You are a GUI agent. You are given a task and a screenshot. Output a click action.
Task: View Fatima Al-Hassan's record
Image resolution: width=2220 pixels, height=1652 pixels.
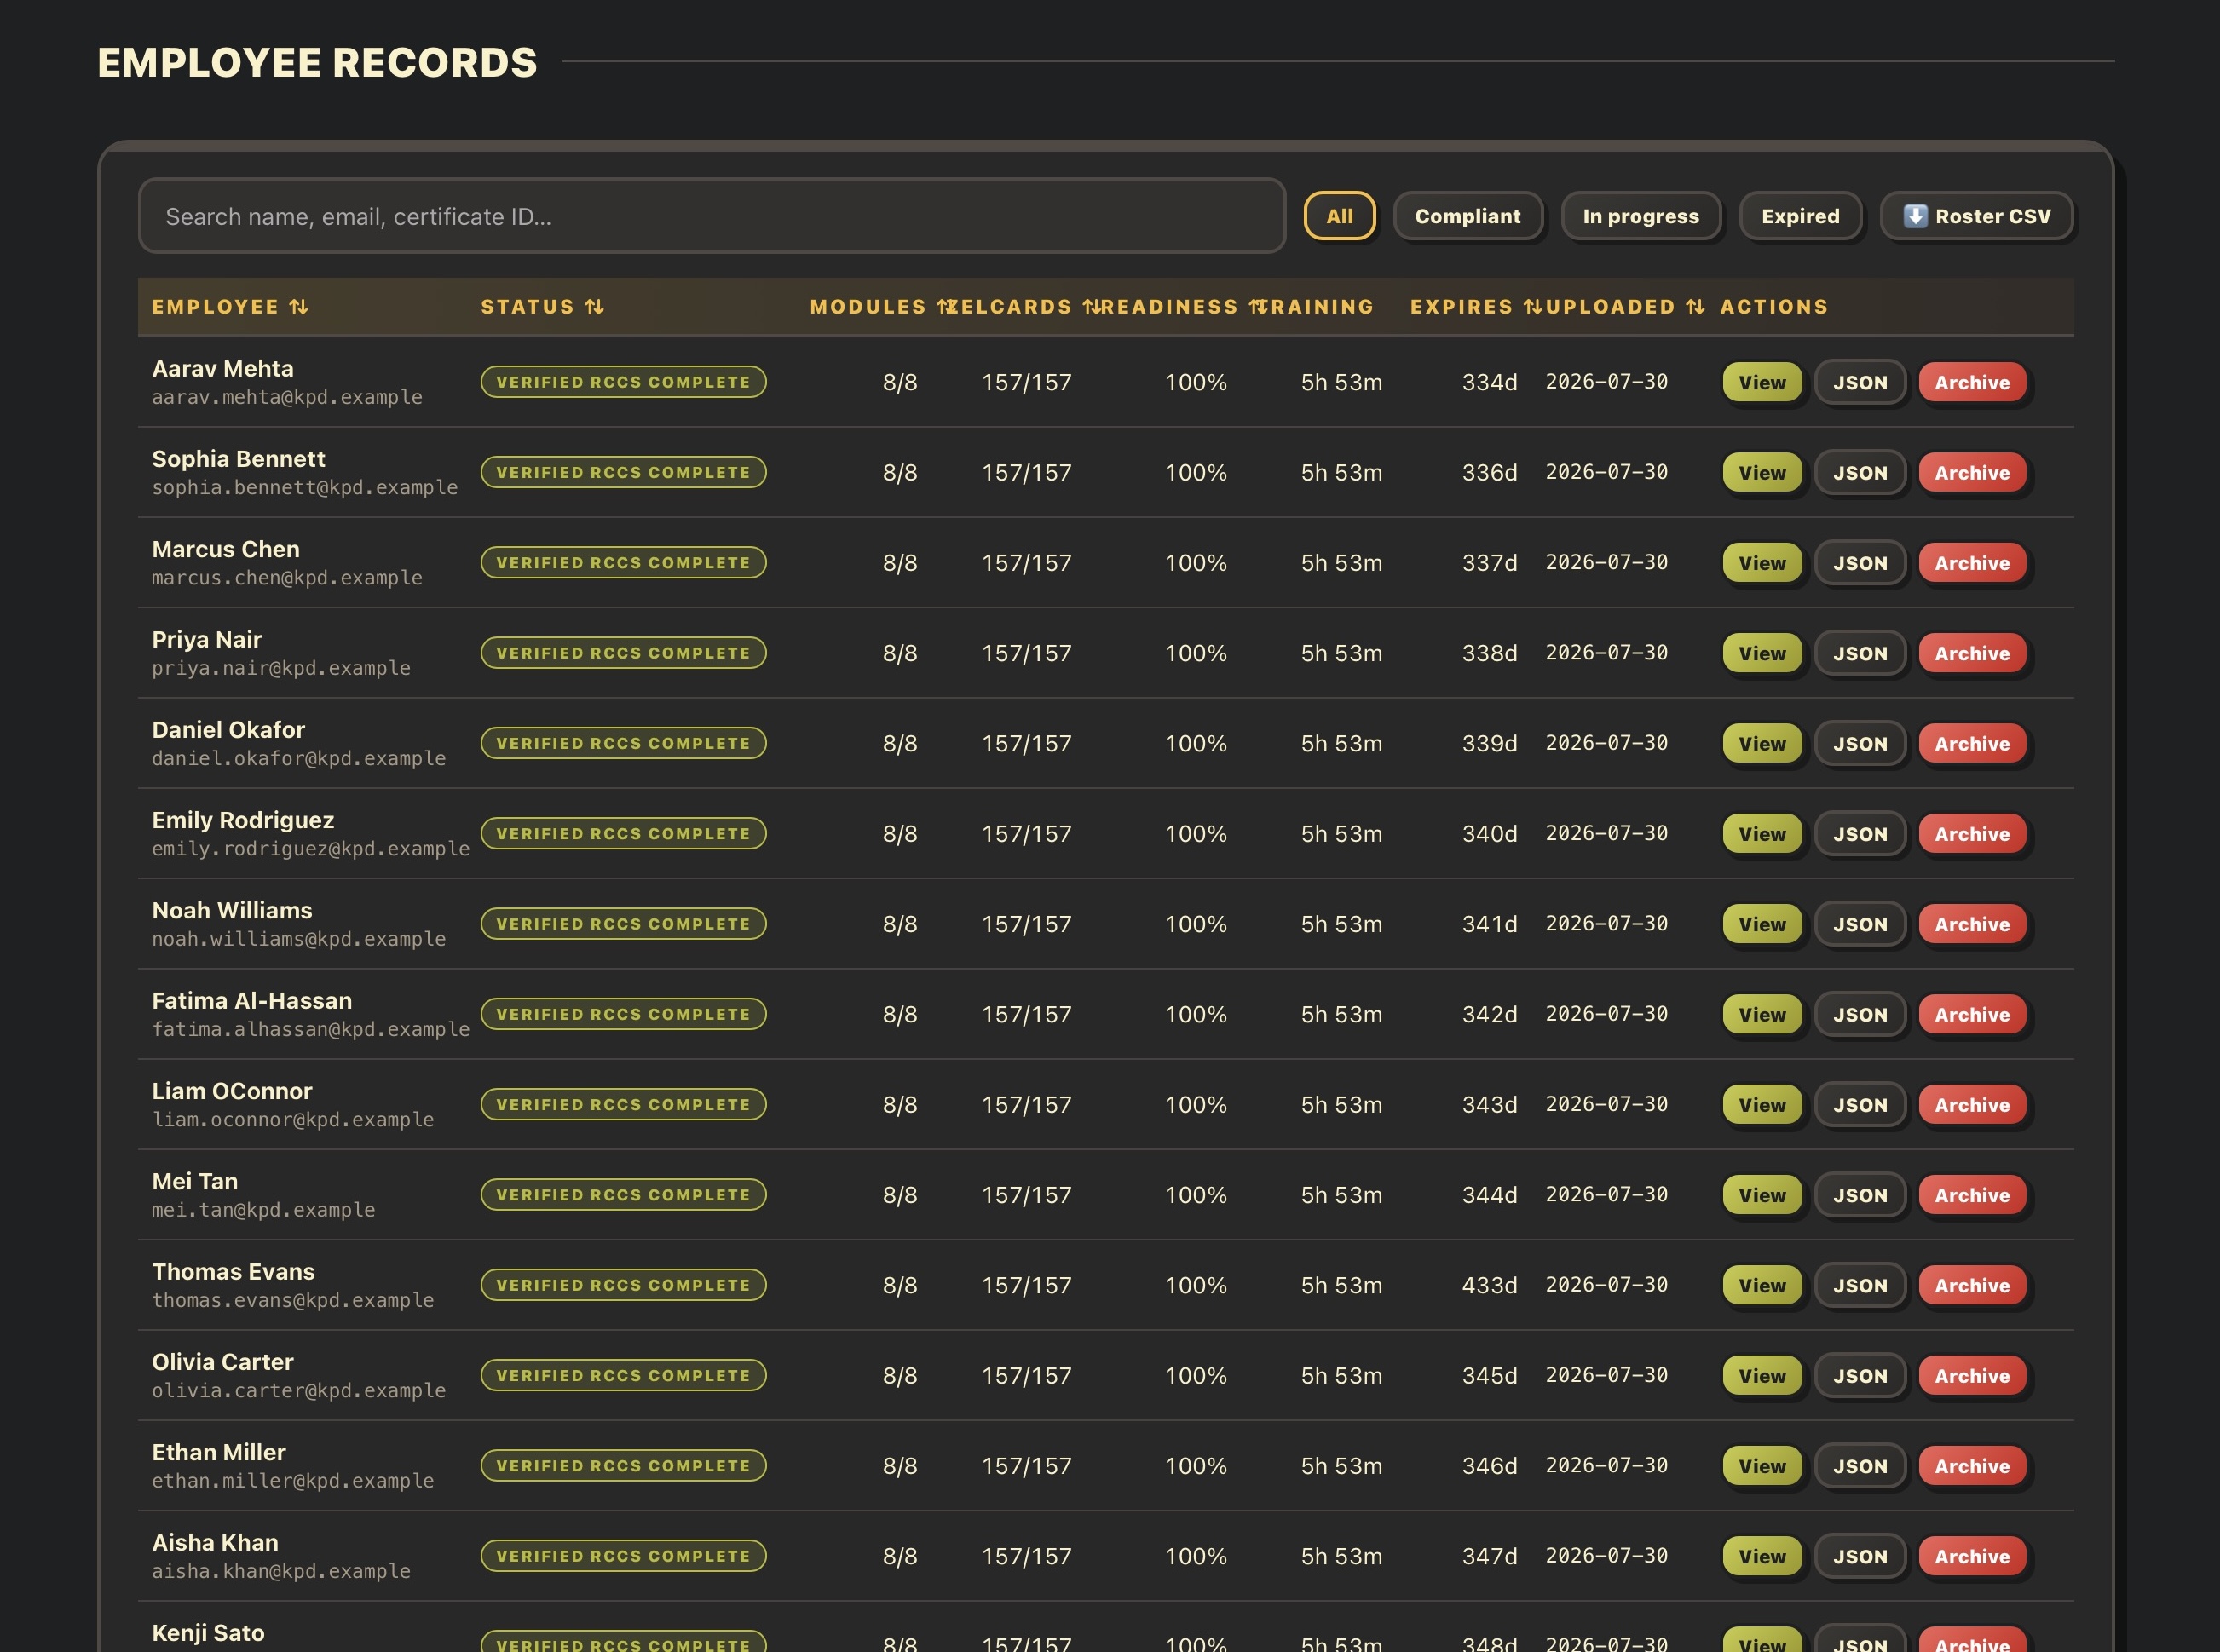pos(1762,1015)
